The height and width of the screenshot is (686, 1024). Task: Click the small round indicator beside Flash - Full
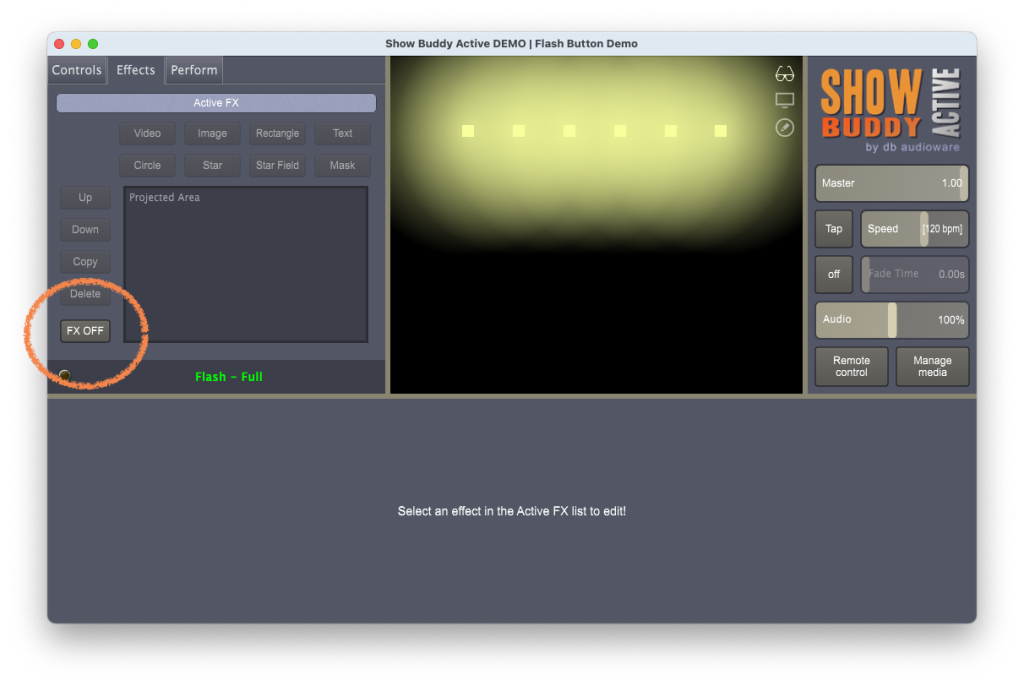[x=65, y=376]
